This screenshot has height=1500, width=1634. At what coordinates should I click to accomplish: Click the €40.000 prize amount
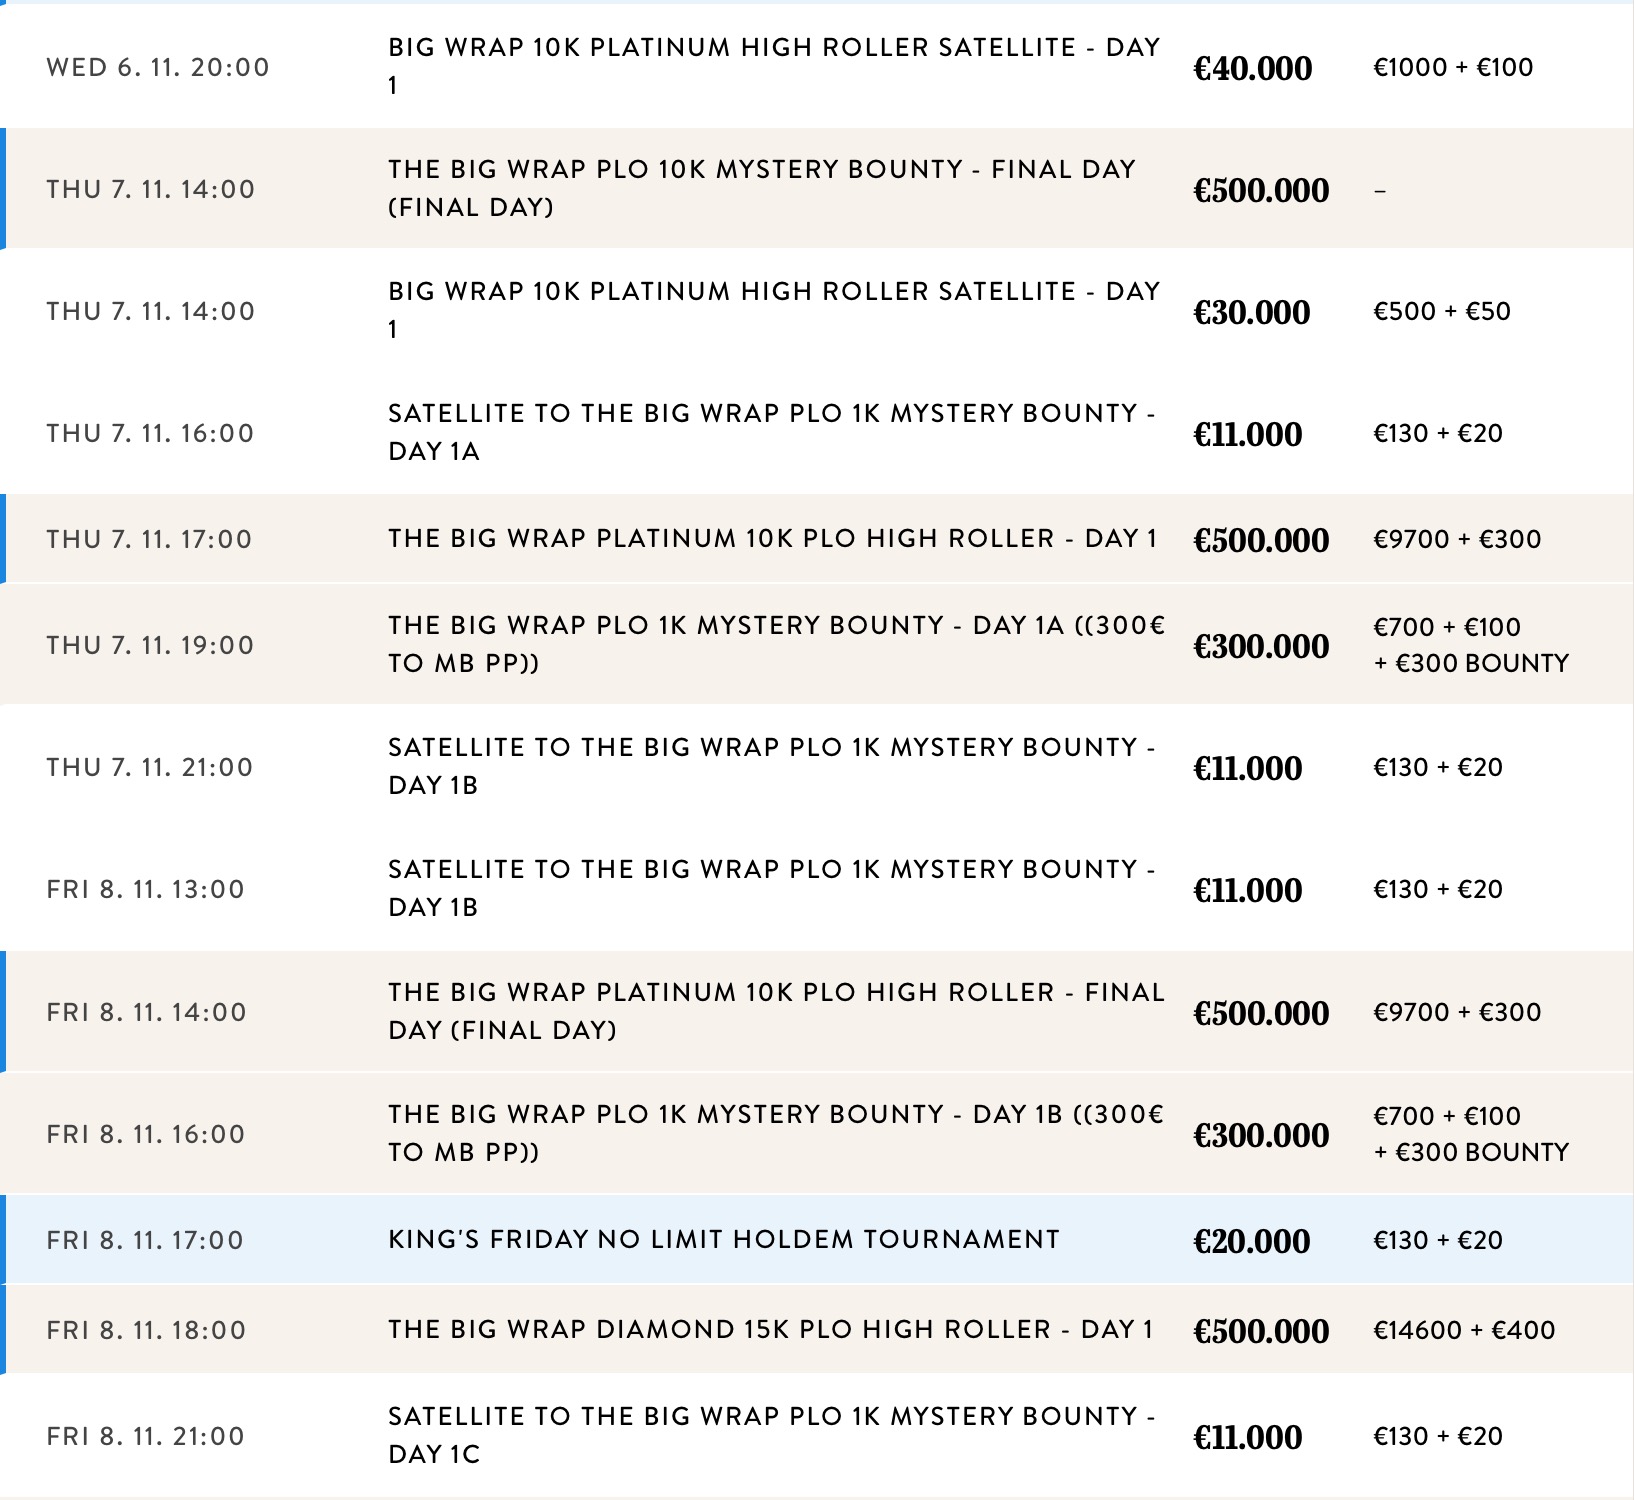(1252, 68)
